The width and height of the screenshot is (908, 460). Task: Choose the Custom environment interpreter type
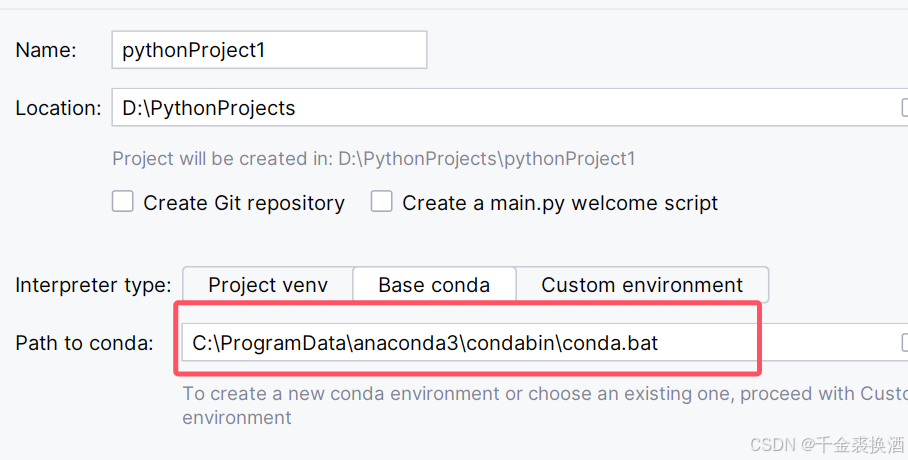[x=642, y=285]
